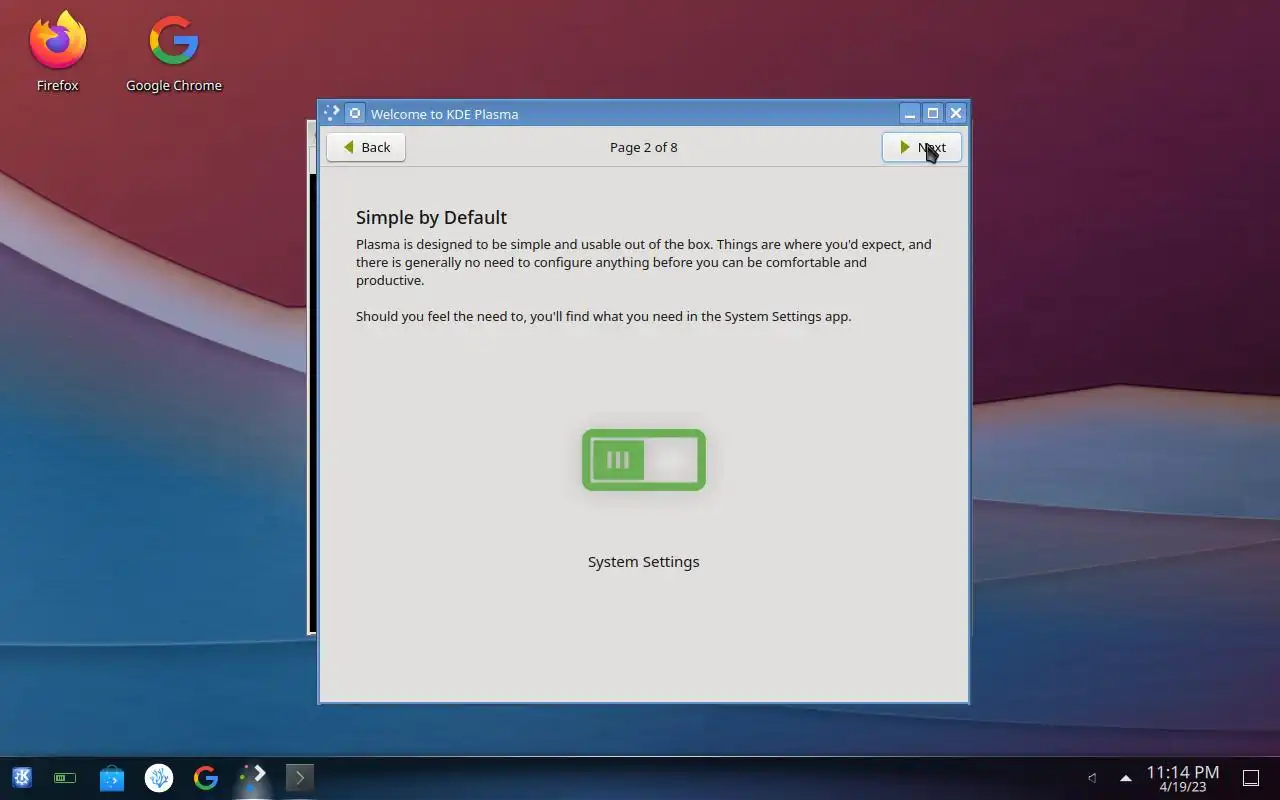Launch Discover software center from taskbar
The height and width of the screenshot is (800, 1280).
tap(112, 777)
